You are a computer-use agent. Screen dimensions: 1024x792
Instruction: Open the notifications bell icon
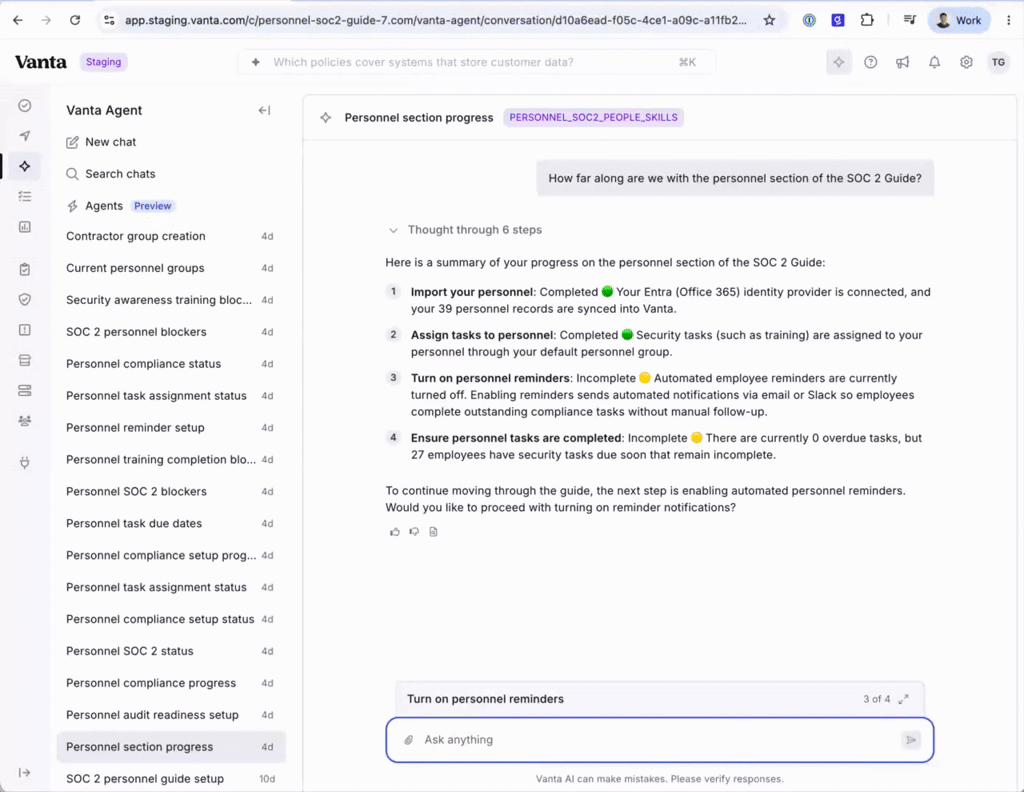tap(935, 62)
